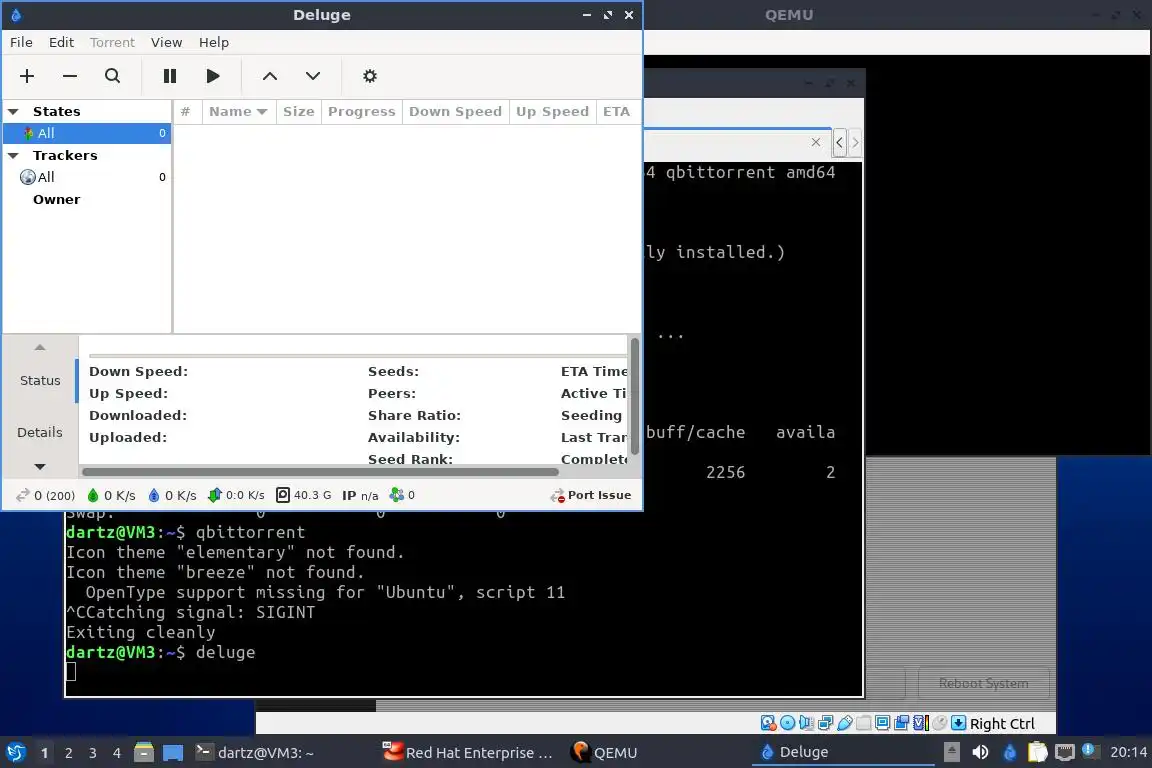Collapse the Trackers section
This screenshot has height=768, width=1152.
[13, 156]
